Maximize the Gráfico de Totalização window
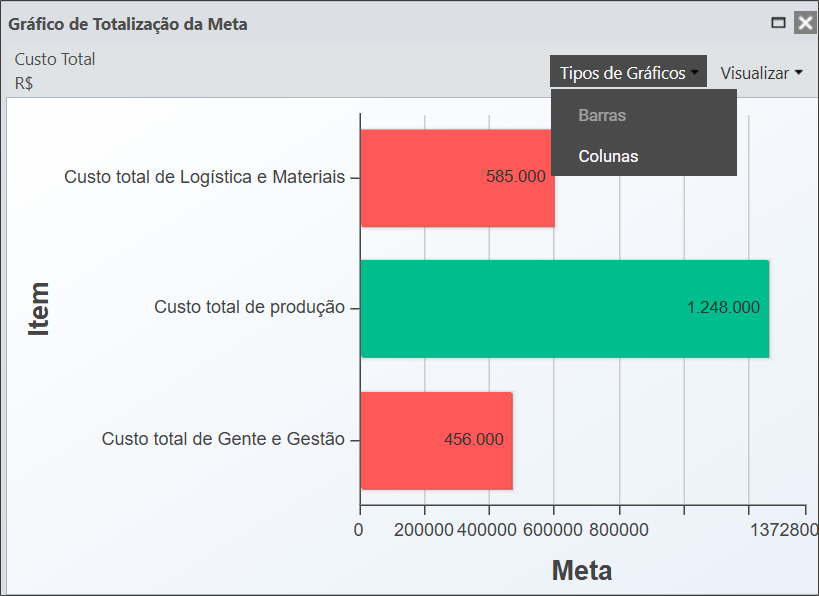This screenshot has width=819, height=596. click(x=778, y=22)
